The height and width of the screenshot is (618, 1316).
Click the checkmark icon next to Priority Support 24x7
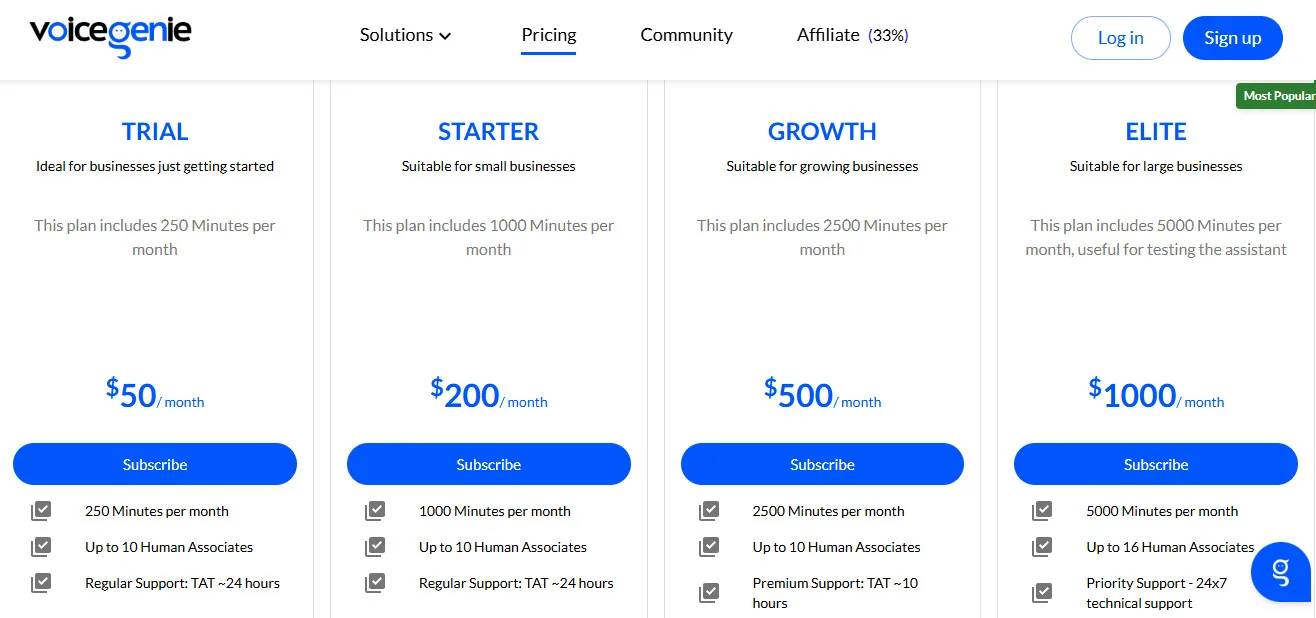coord(1042,592)
